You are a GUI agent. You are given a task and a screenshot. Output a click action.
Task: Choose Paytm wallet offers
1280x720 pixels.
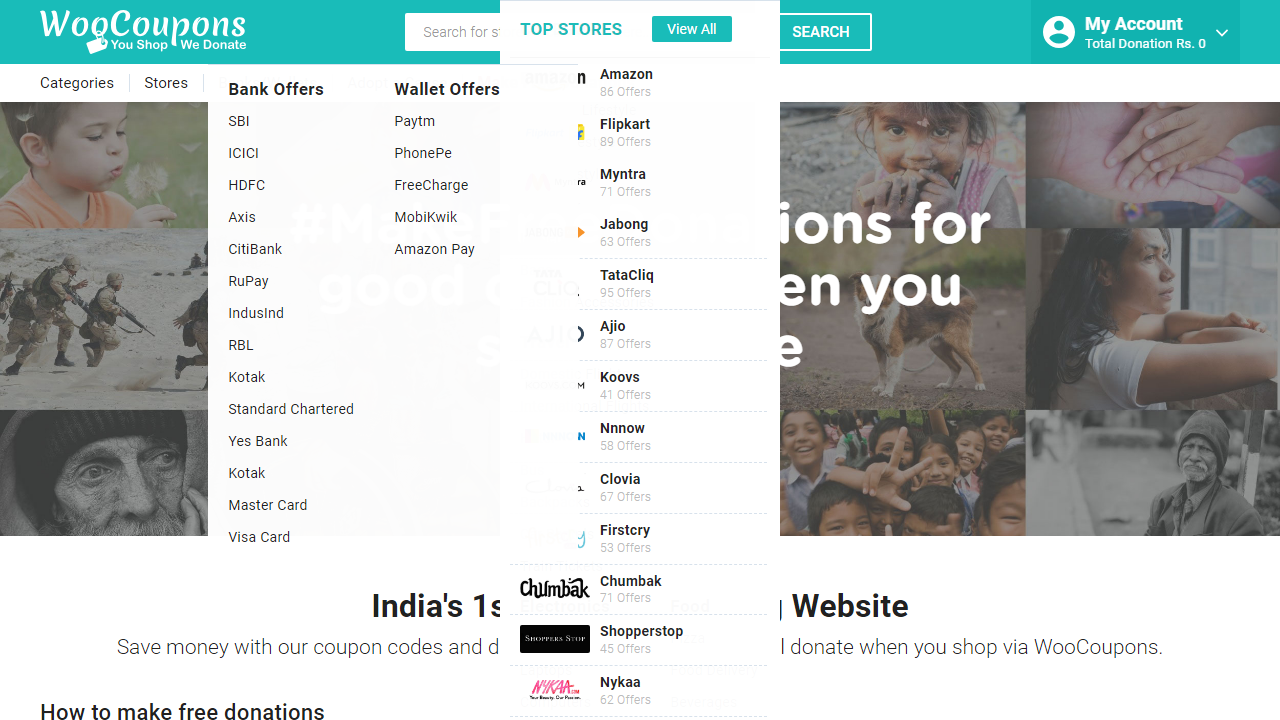414,121
